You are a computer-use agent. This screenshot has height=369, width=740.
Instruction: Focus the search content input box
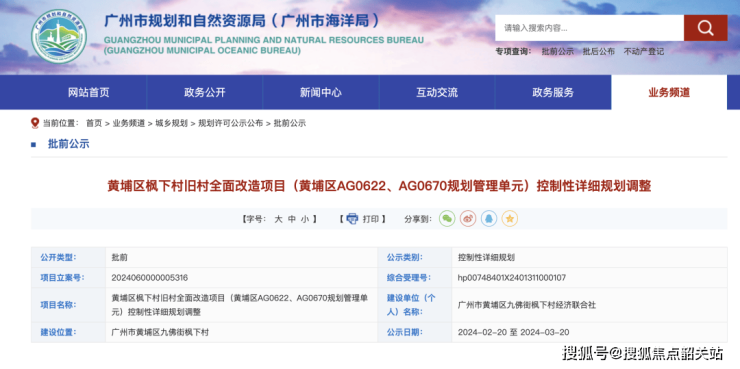[589, 28]
